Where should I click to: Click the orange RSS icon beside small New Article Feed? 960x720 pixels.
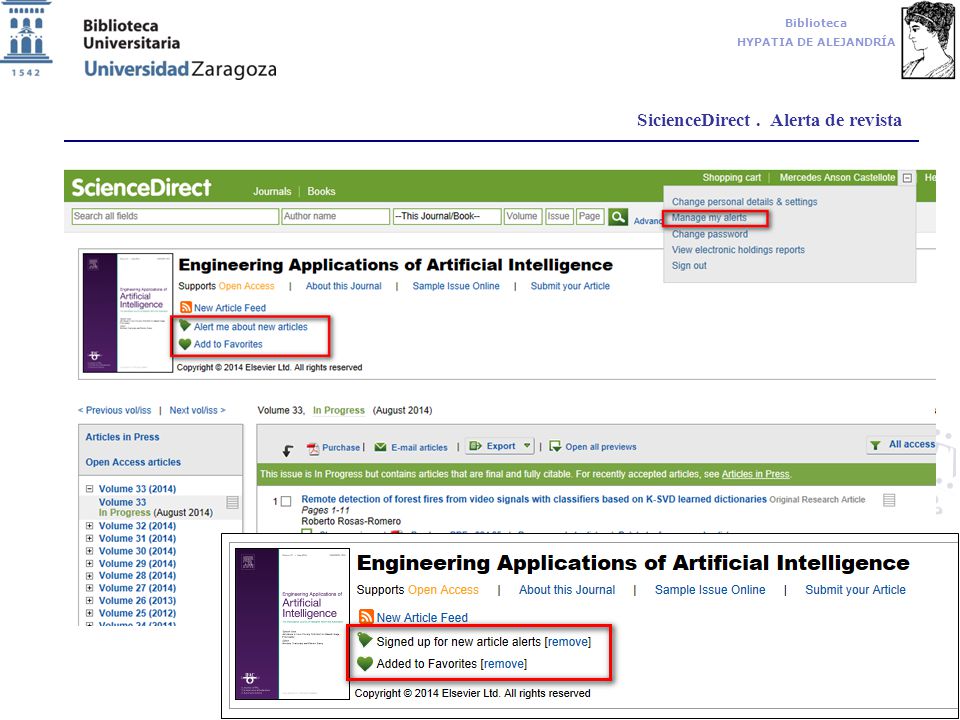pos(186,307)
